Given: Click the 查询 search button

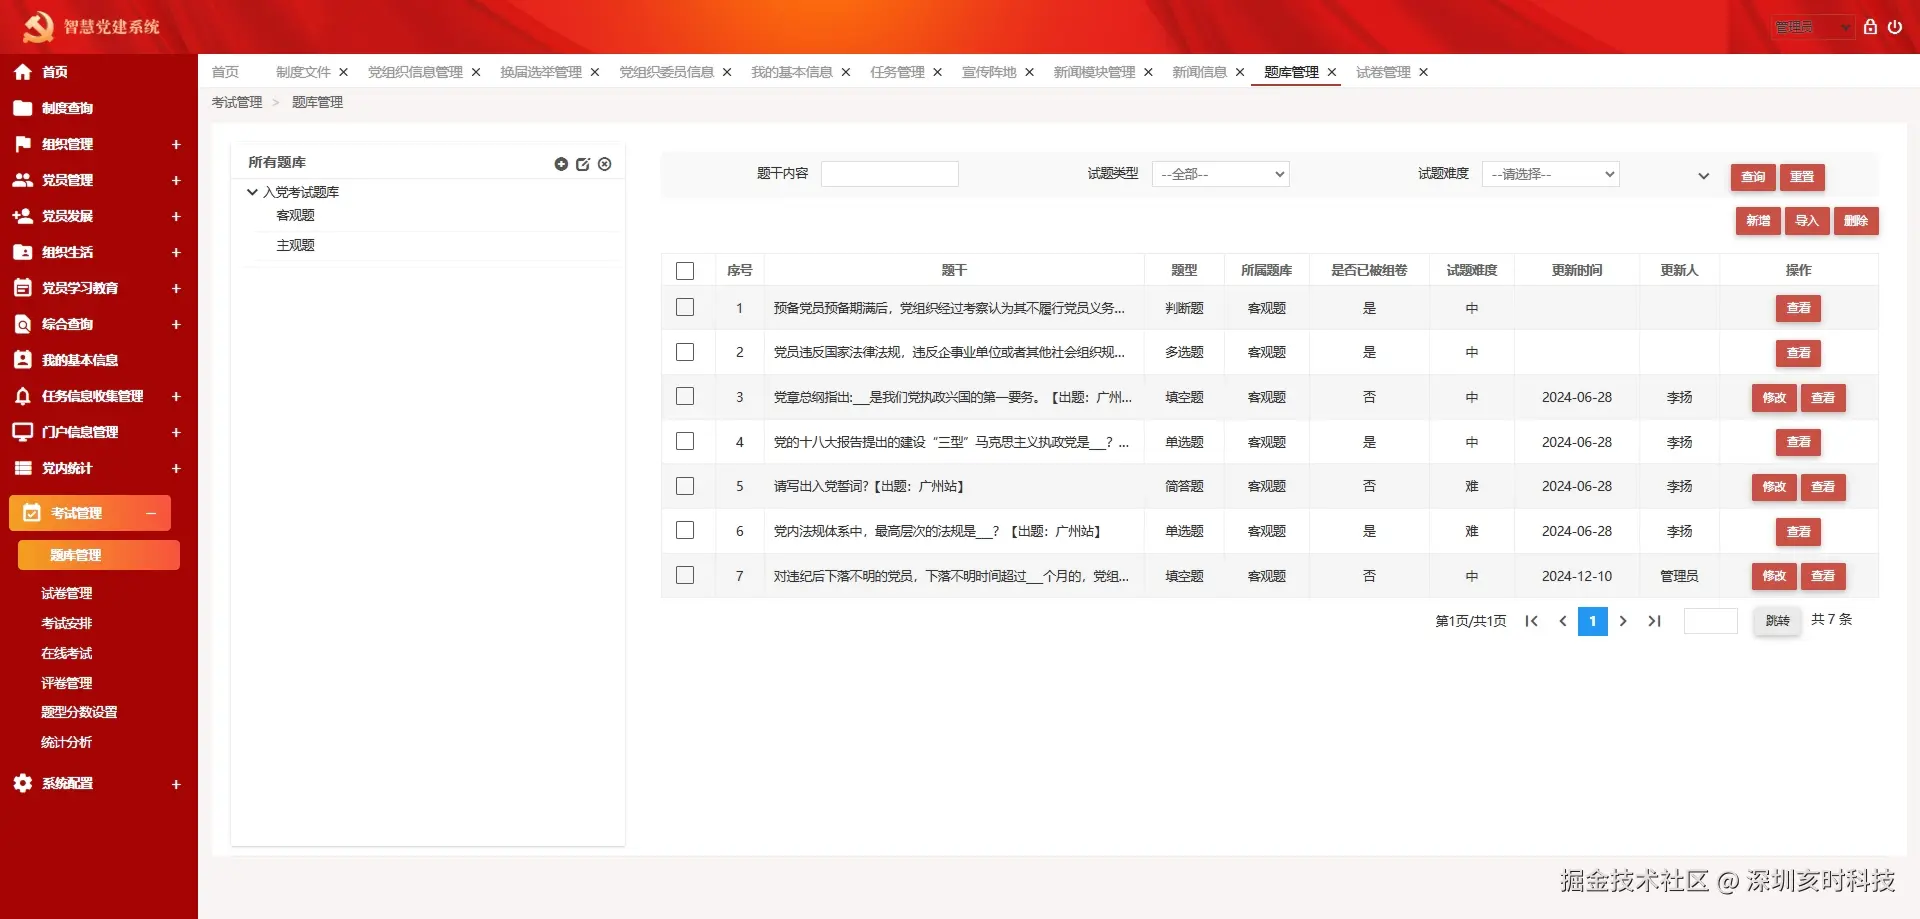Looking at the screenshot, I should point(1753,177).
